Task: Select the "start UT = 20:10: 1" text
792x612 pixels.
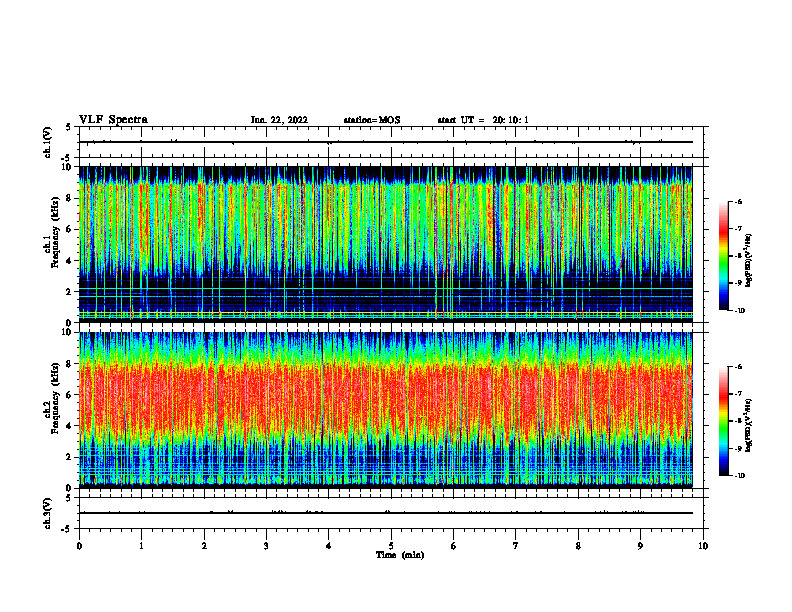Action: coord(483,120)
